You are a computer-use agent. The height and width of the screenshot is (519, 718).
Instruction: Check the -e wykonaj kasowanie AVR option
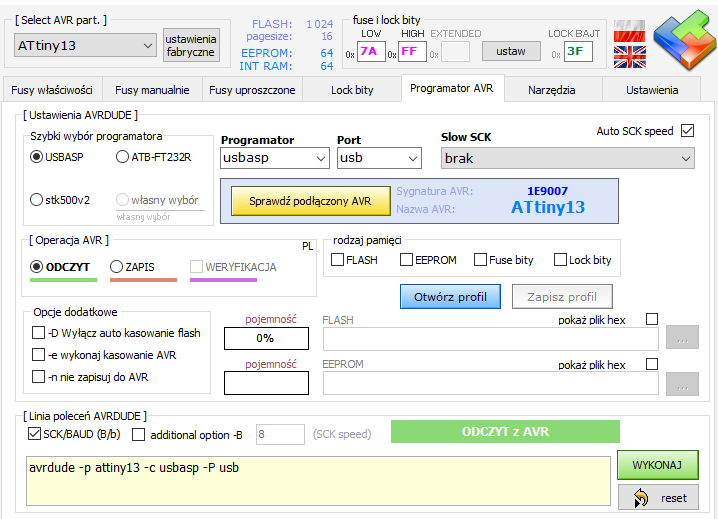pos(39,355)
